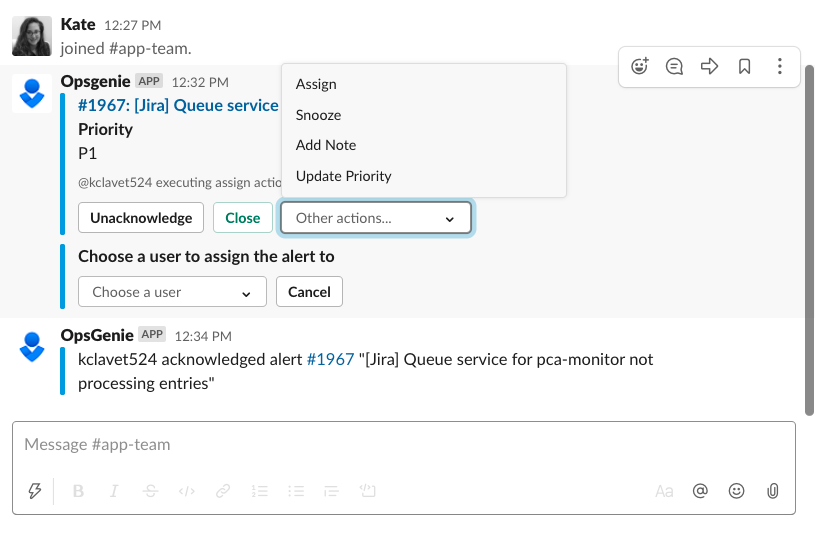815x538 pixels.
Task: Reply in thread icon
Action: pyautogui.click(x=675, y=67)
